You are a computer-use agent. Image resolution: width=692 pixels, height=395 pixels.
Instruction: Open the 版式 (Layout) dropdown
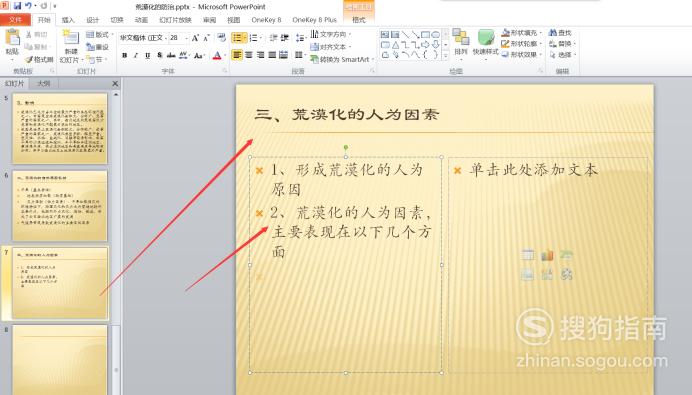[x=99, y=34]
